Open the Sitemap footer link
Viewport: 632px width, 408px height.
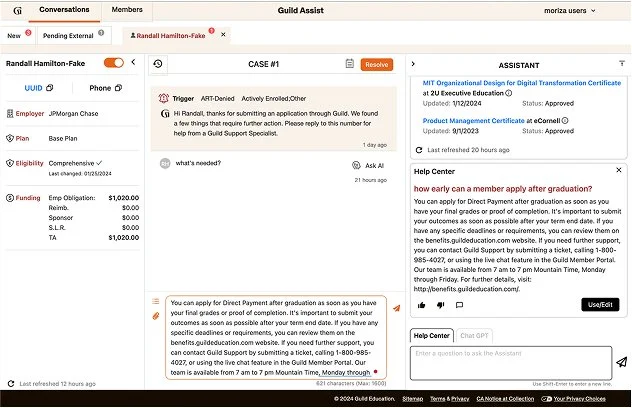(413, 399)
